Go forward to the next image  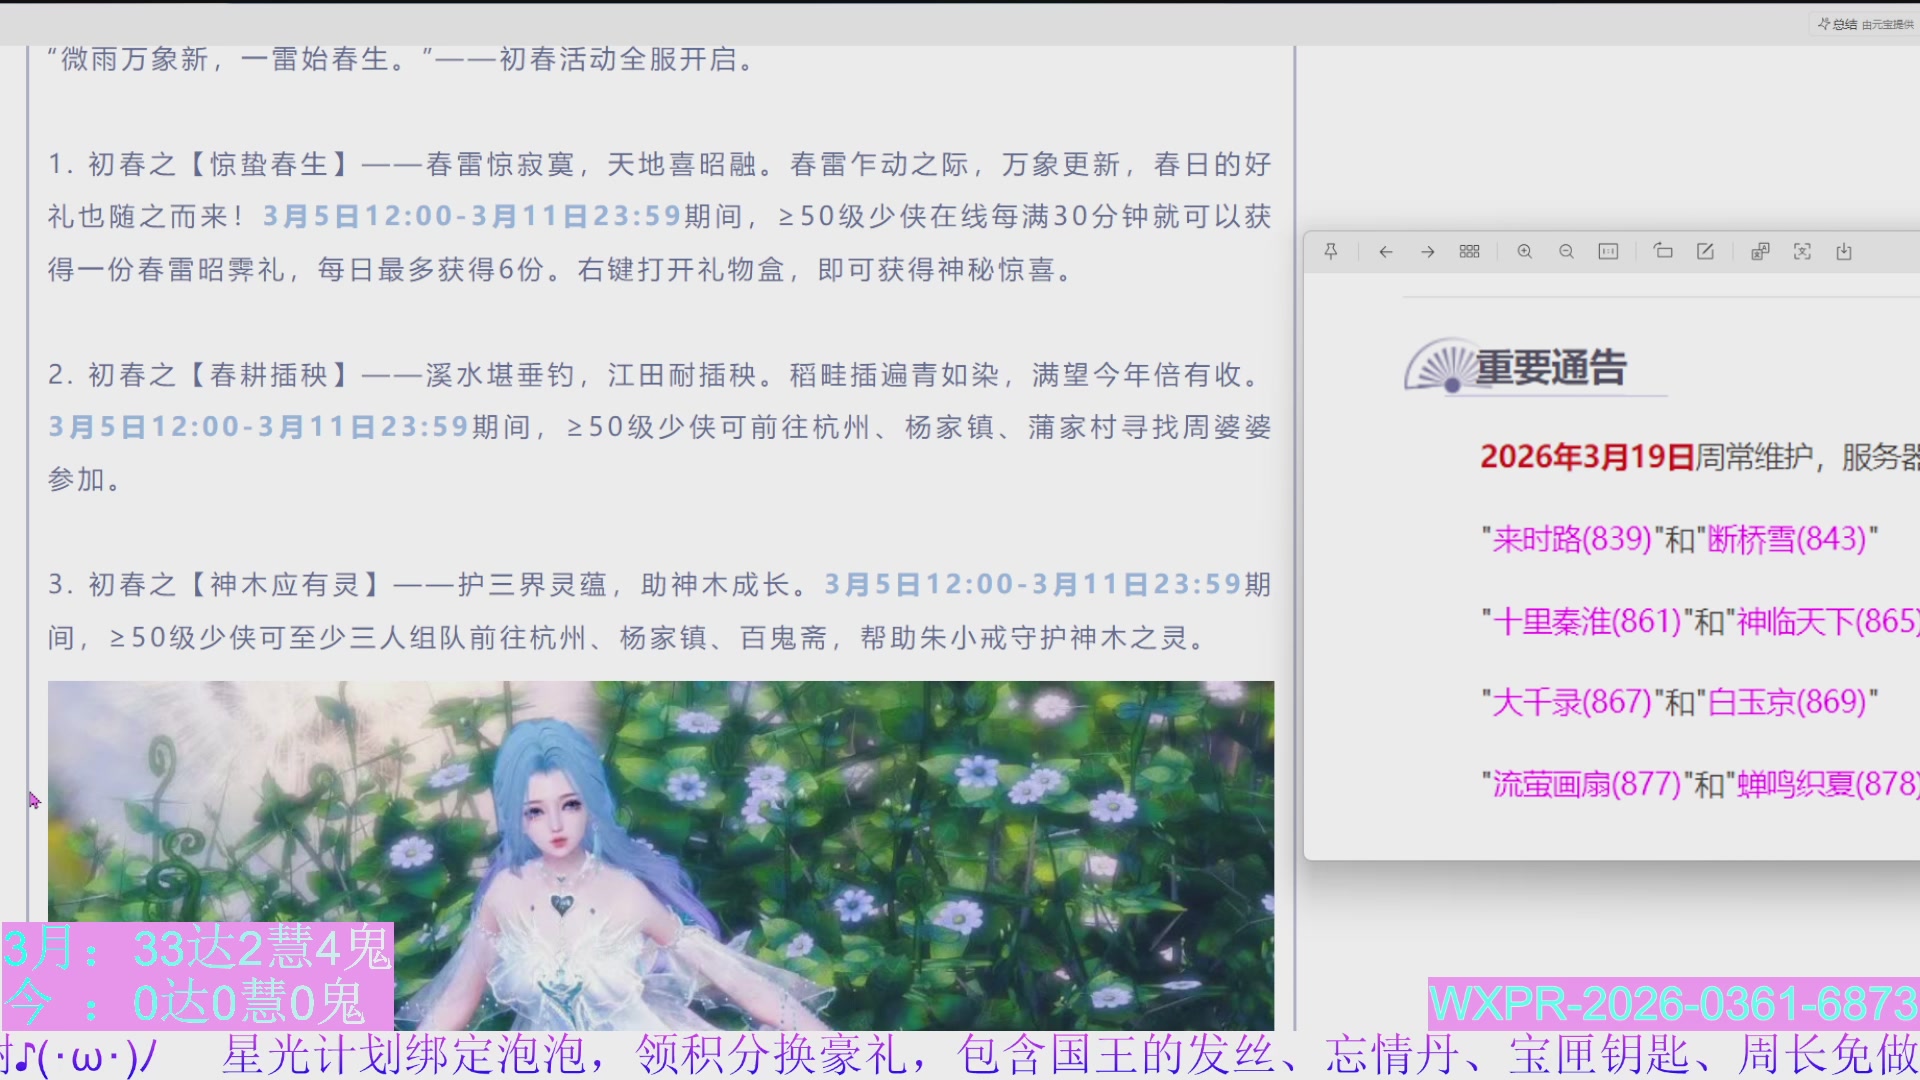1427,251
